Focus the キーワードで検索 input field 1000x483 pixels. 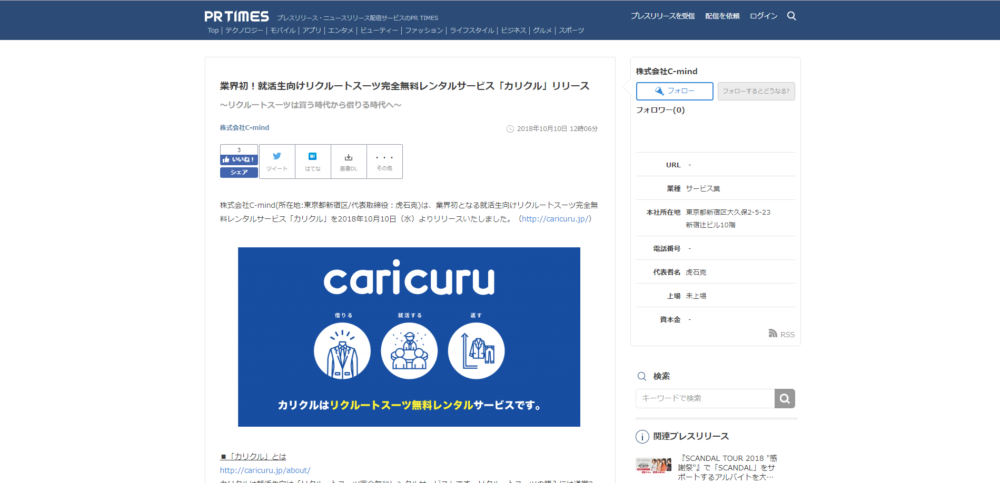[705, 399]
